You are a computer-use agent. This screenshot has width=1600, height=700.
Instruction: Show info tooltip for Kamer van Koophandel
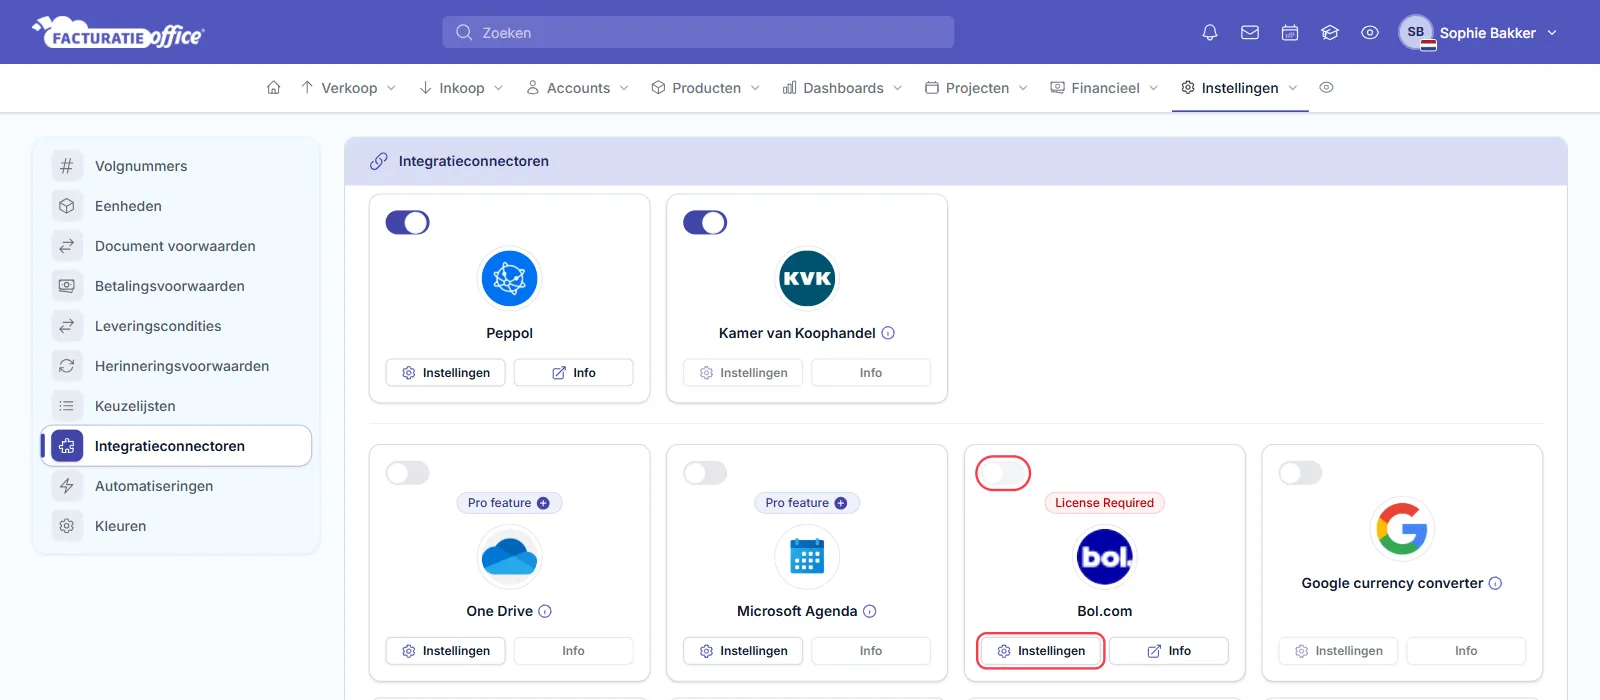click(888, 333)
